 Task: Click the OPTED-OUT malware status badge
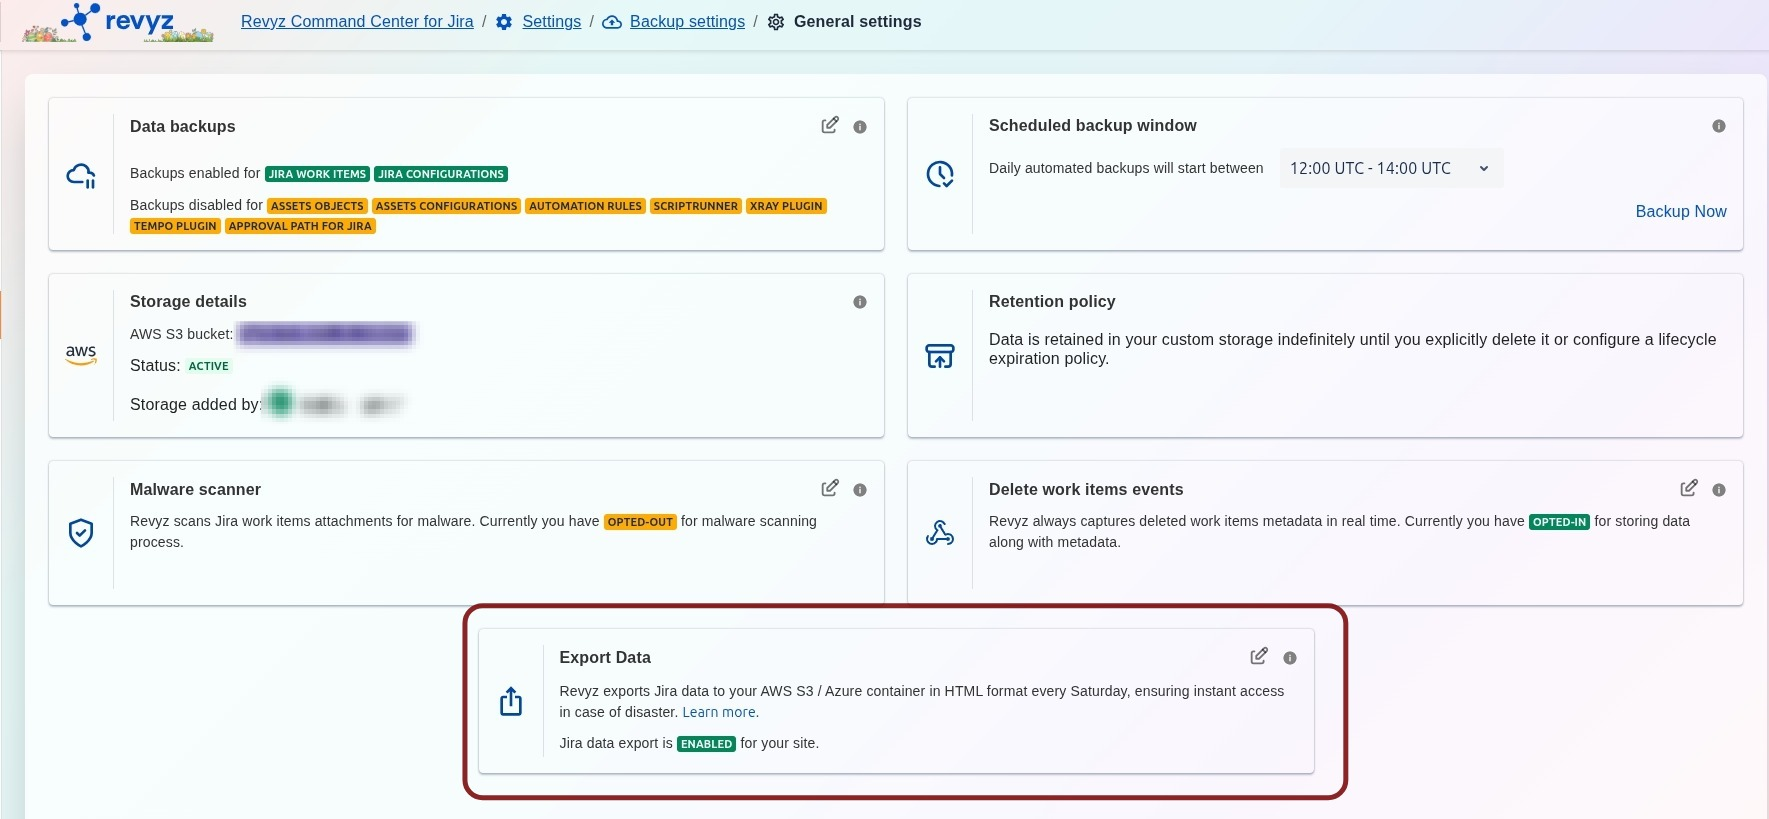point(640,522)
